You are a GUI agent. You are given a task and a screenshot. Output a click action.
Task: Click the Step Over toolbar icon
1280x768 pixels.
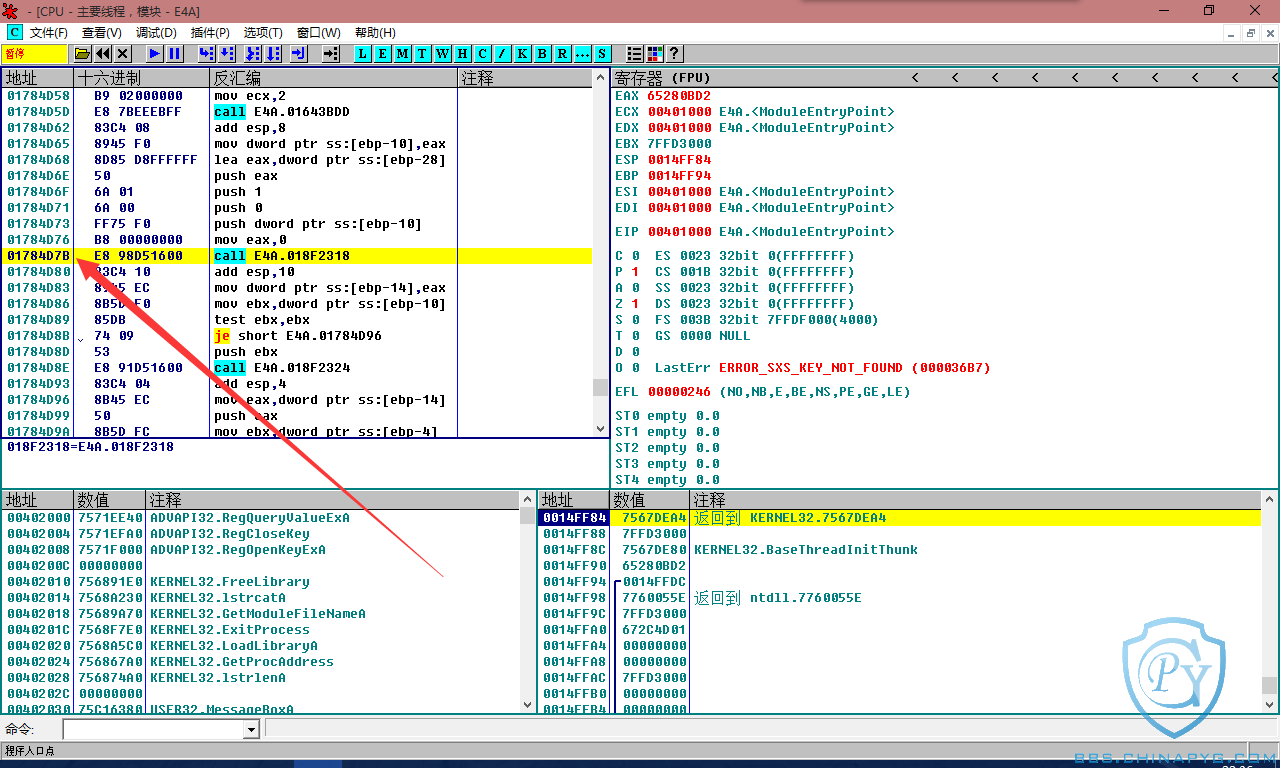(227, 53)
